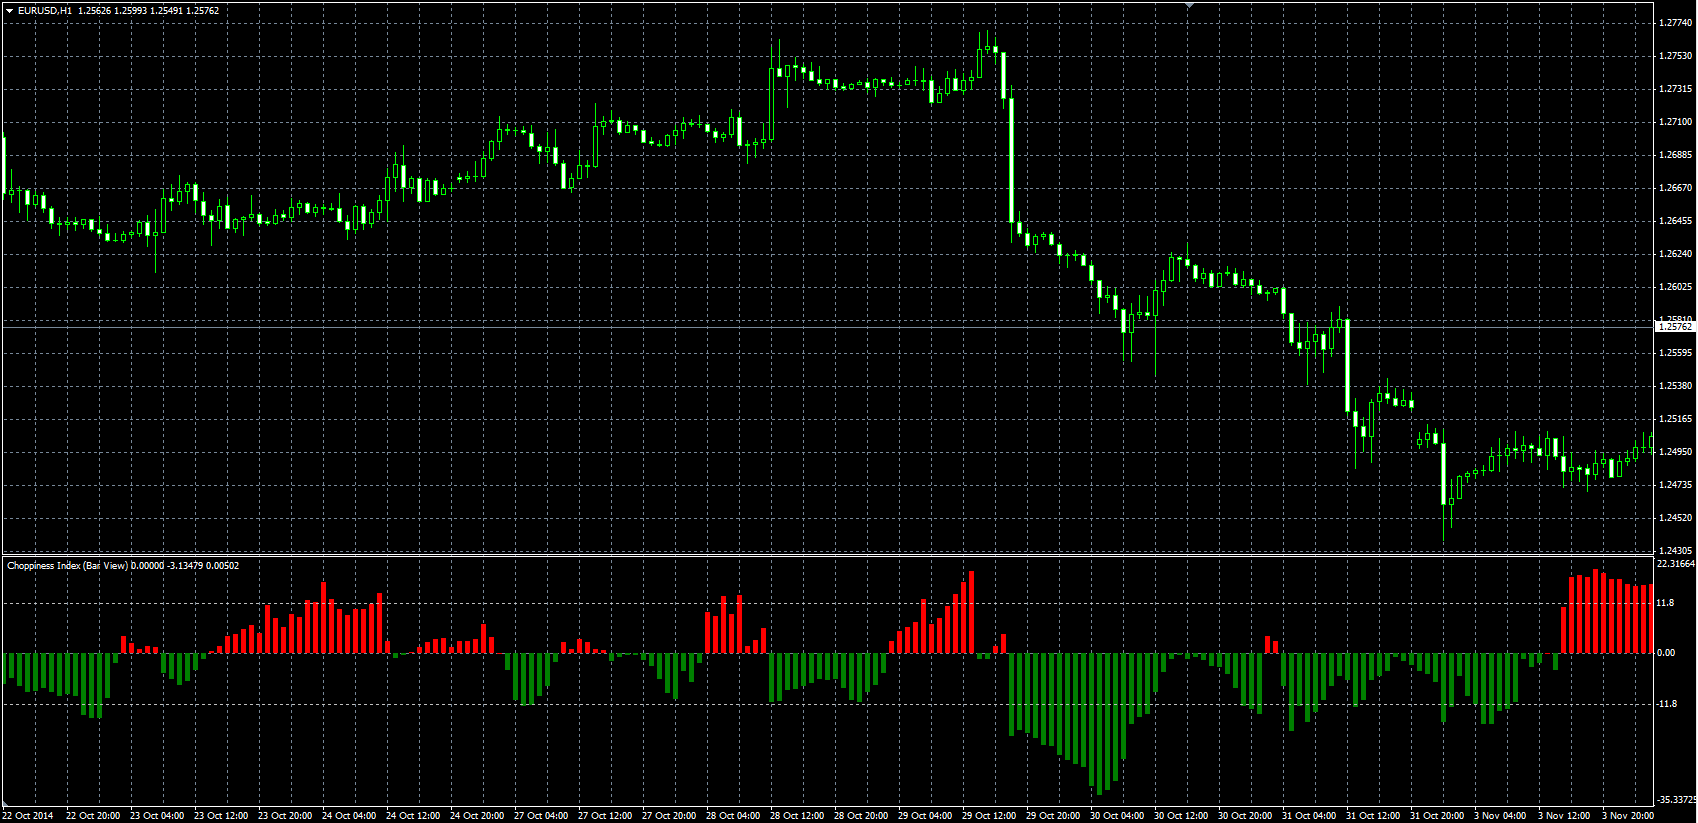Image resolution: width=1698 pixels, height=823 pixels.
Task: Click the triangle icon beside EURUSD,H1
Action: 9,10
